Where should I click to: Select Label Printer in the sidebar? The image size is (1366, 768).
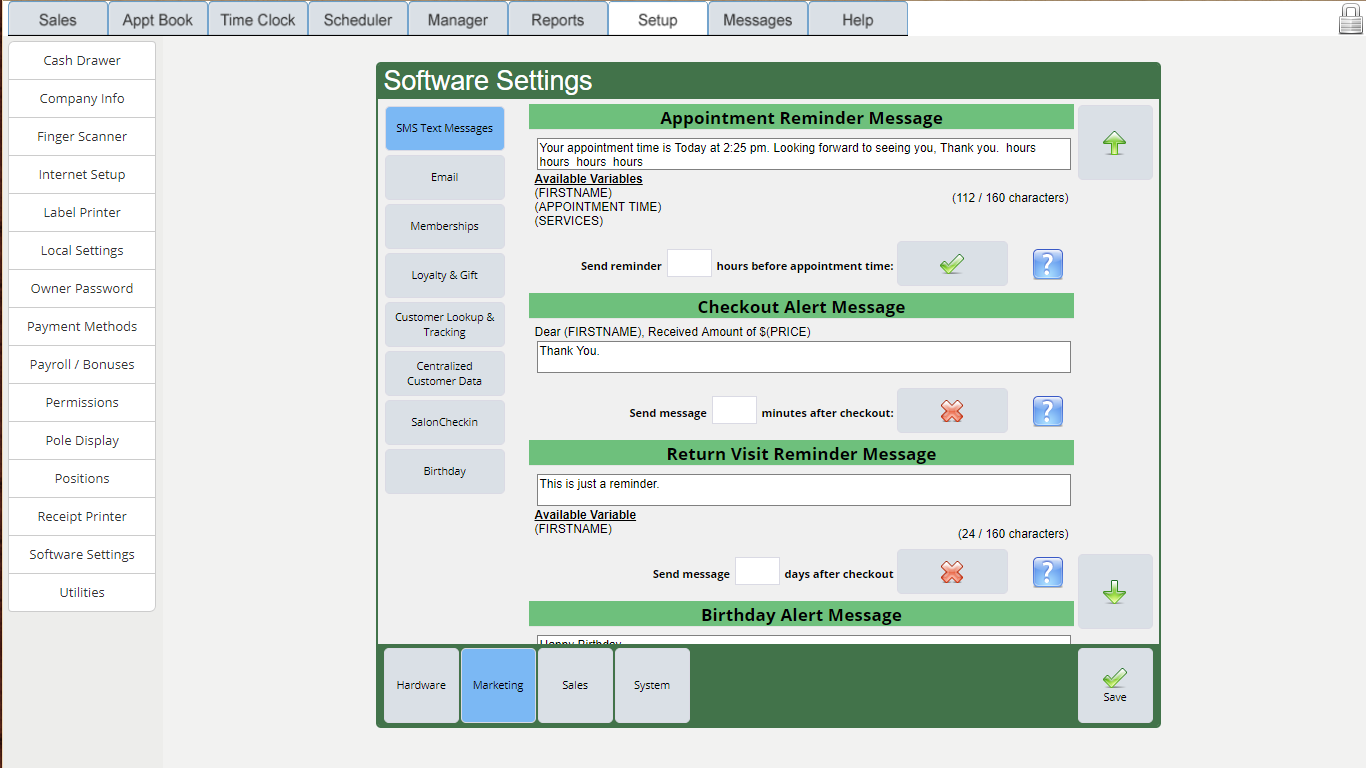point(82,213)
